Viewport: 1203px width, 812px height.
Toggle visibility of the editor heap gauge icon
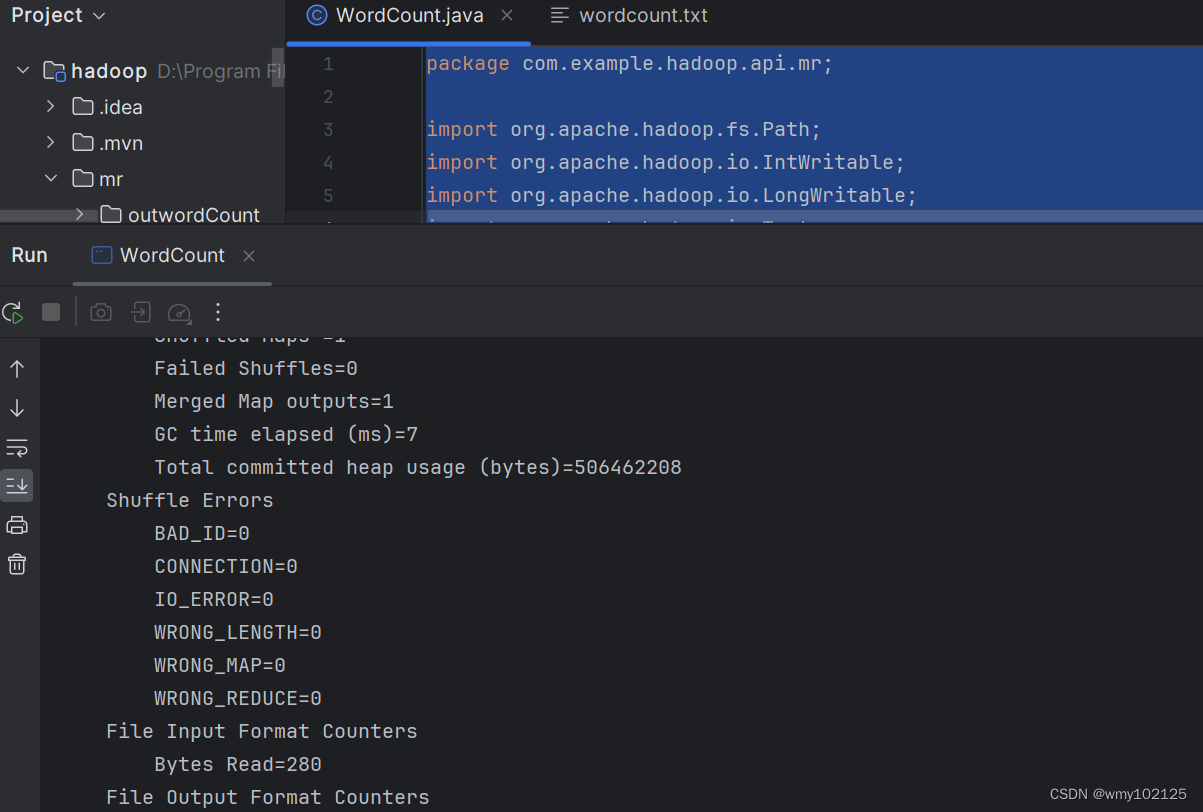(x=180, y=312)
